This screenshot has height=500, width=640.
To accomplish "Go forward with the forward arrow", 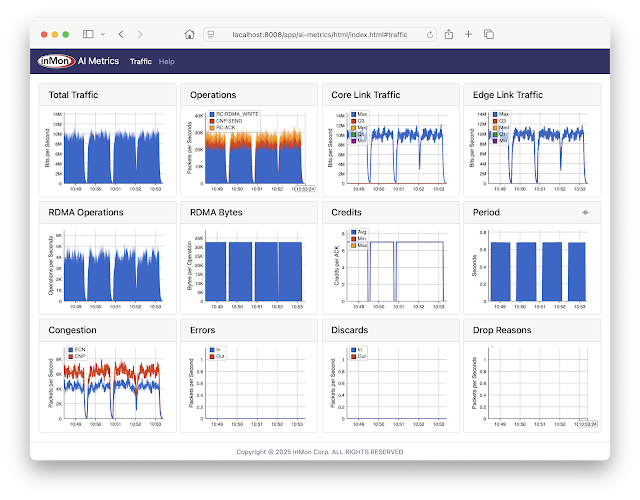I will point(140,34).
